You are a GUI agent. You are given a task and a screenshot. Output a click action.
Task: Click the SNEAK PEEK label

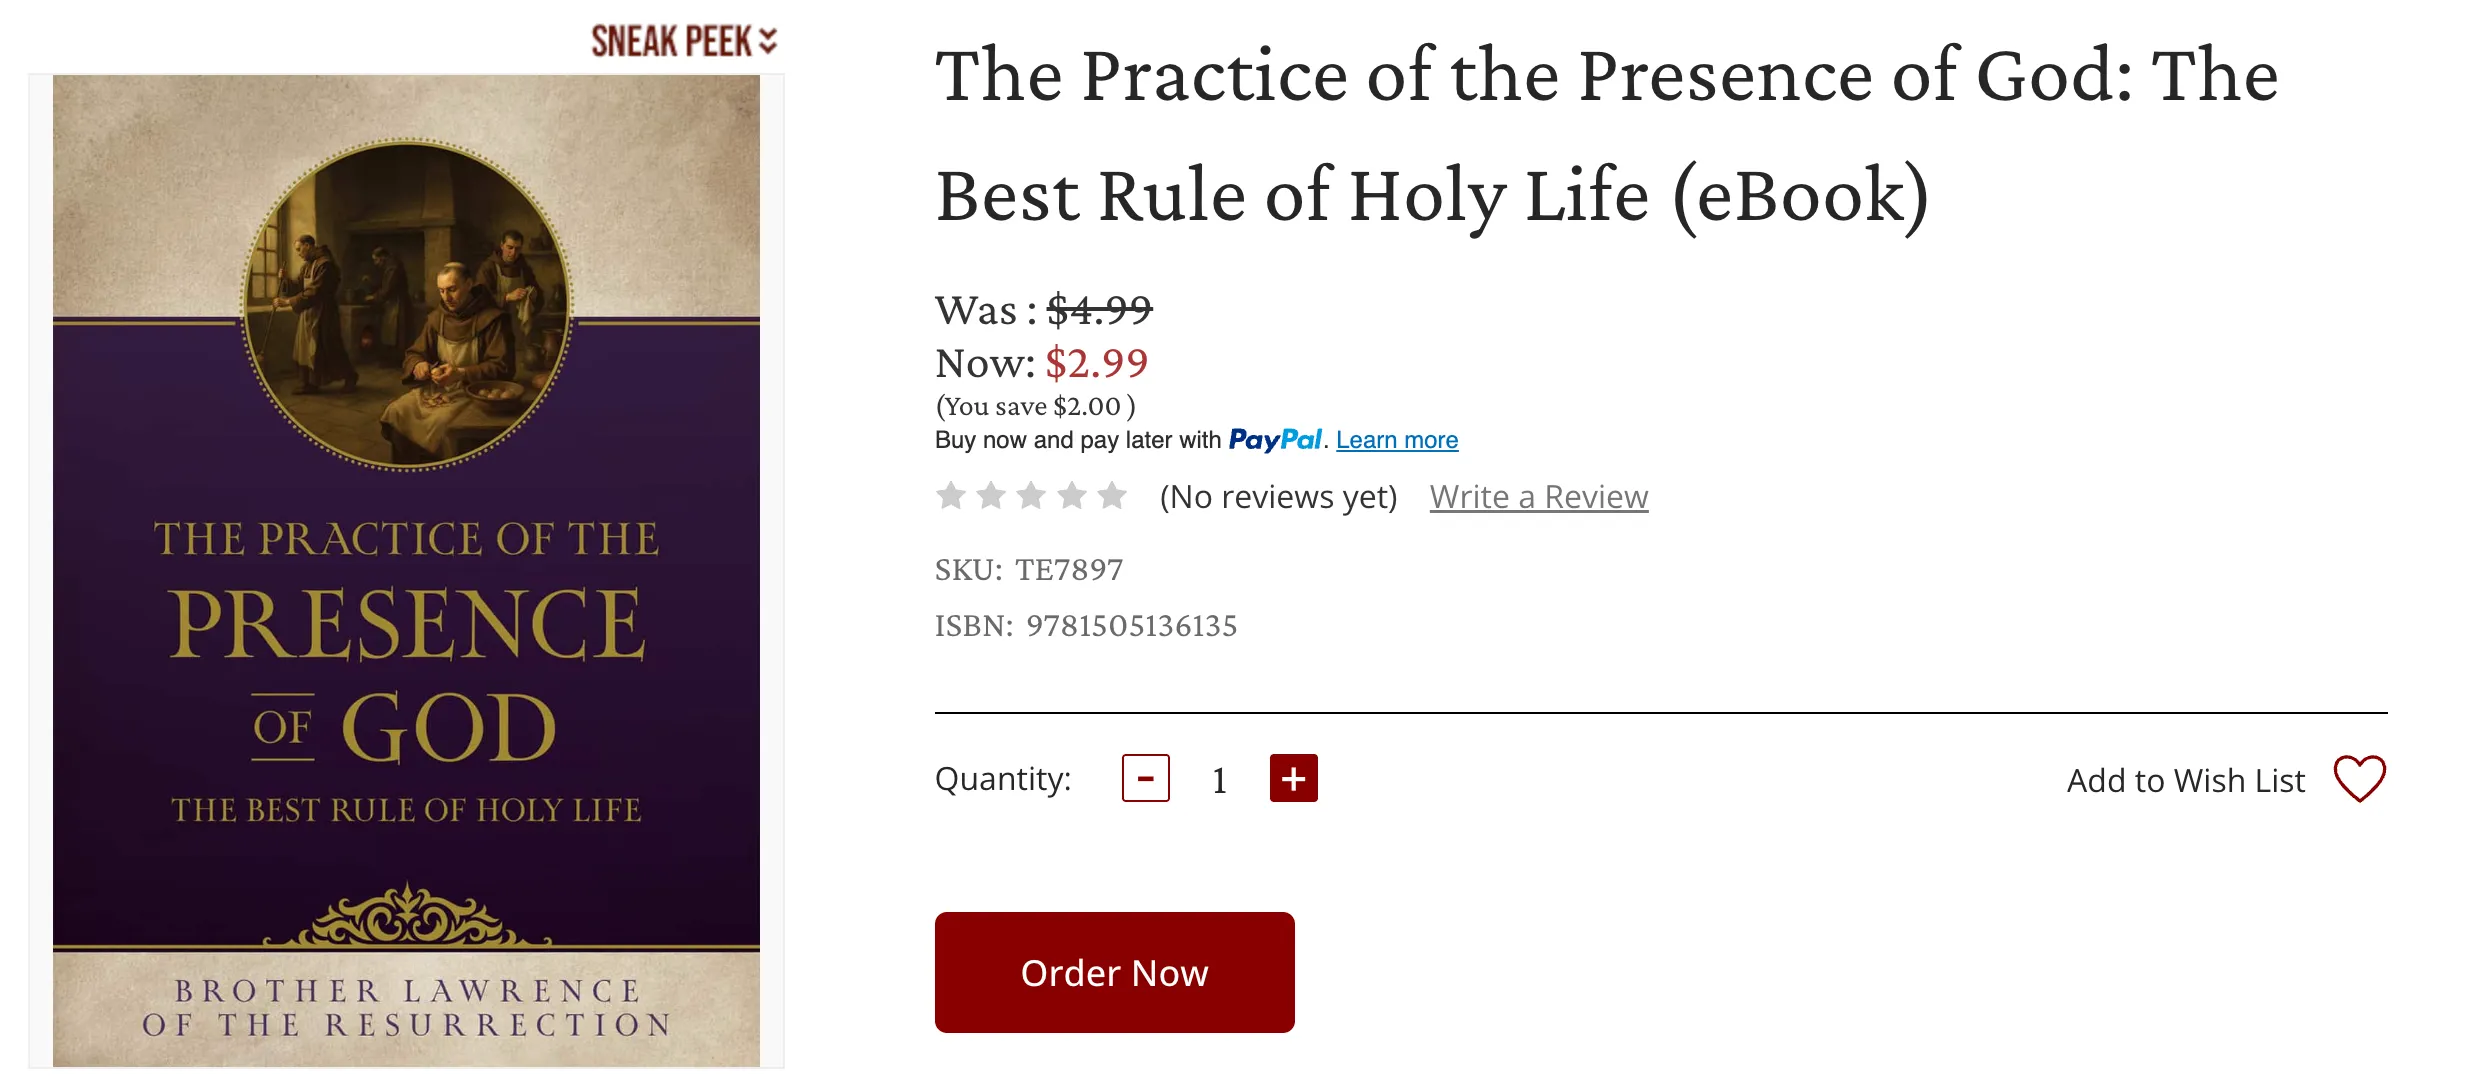click(671, 41)
